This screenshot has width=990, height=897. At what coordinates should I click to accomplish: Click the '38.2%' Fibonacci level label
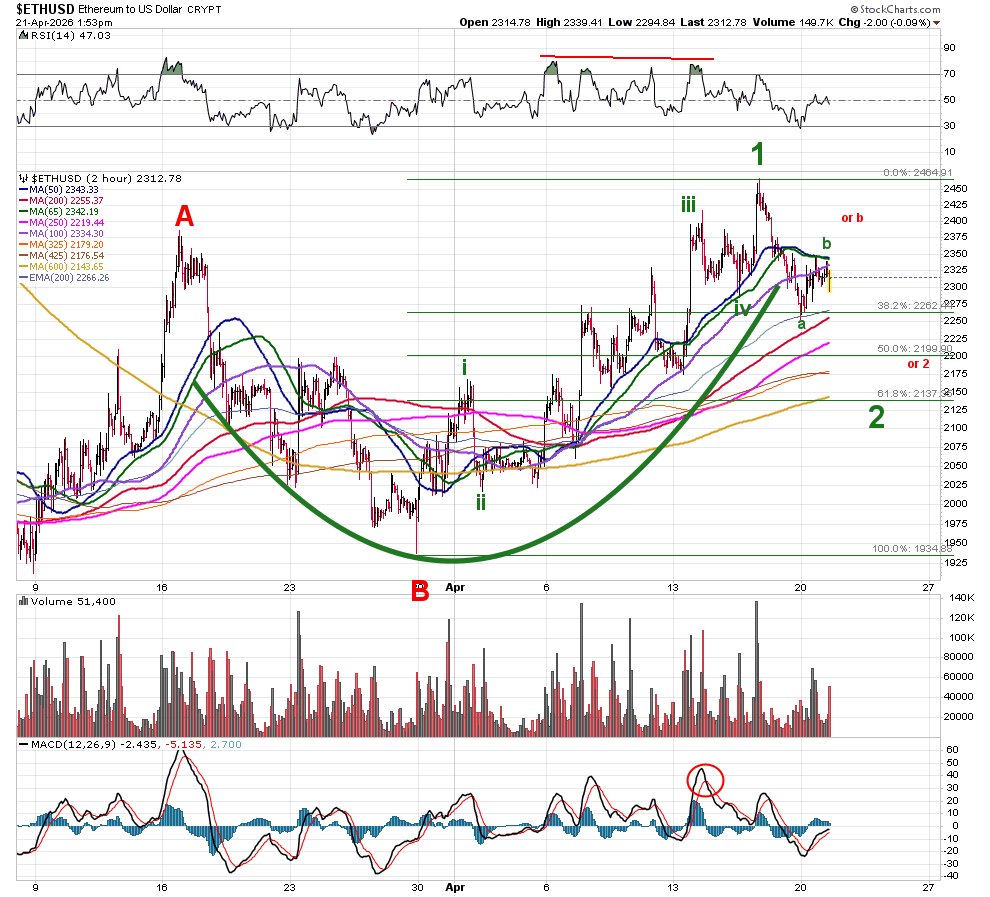[915, 306]
